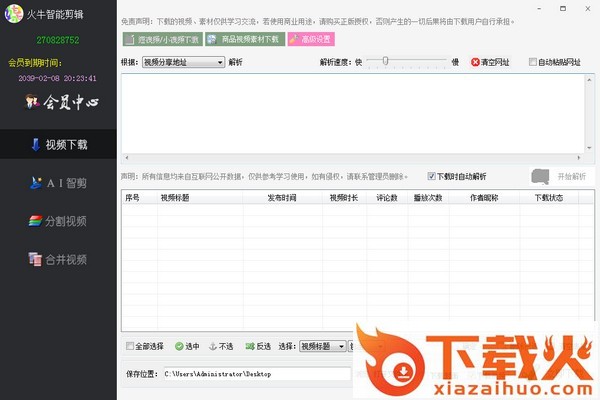Screen dimensions: 600x400
Task: Click the account ID 270328752 text
Action: [58, 40]
